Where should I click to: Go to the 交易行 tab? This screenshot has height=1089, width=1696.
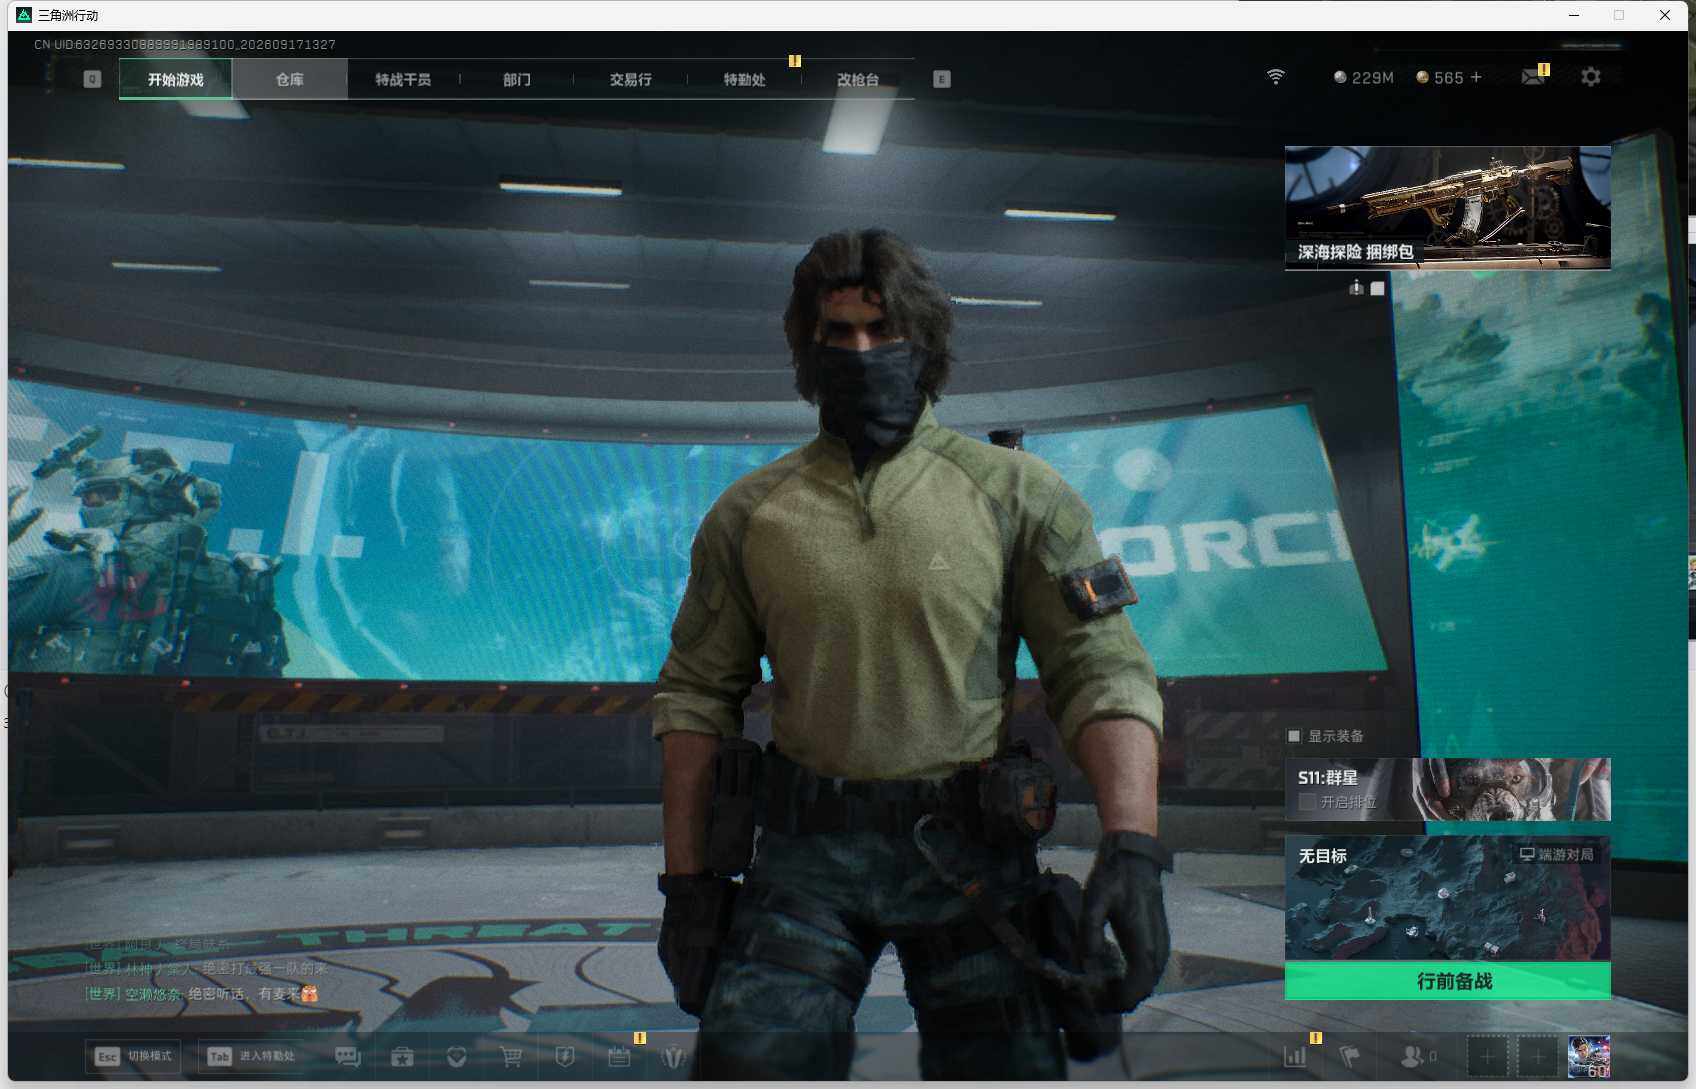pos(630,79)
